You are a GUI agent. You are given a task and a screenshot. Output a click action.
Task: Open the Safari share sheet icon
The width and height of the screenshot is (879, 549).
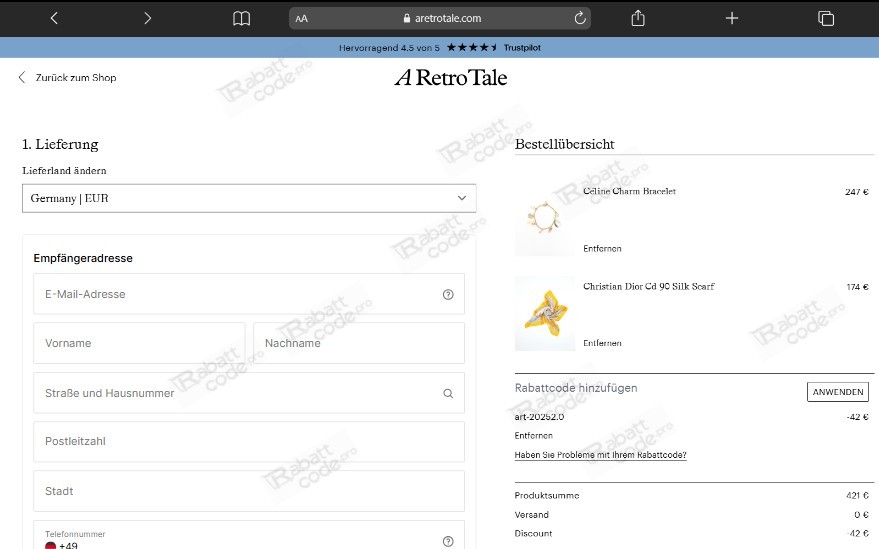click(x=638, y=18)
